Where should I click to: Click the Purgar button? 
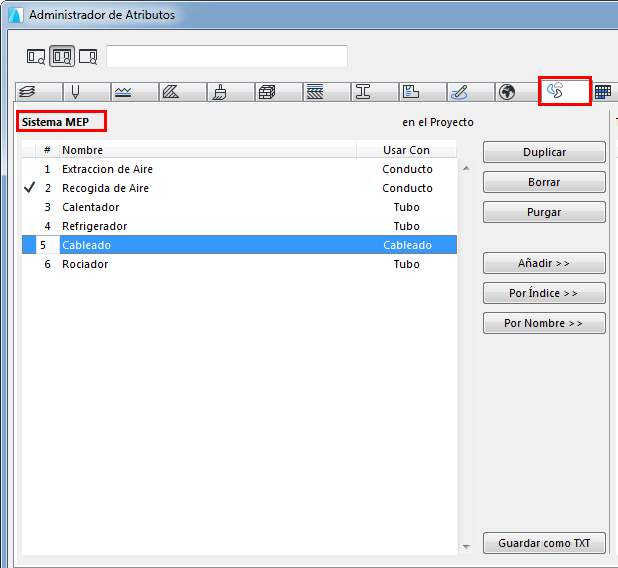544,212
